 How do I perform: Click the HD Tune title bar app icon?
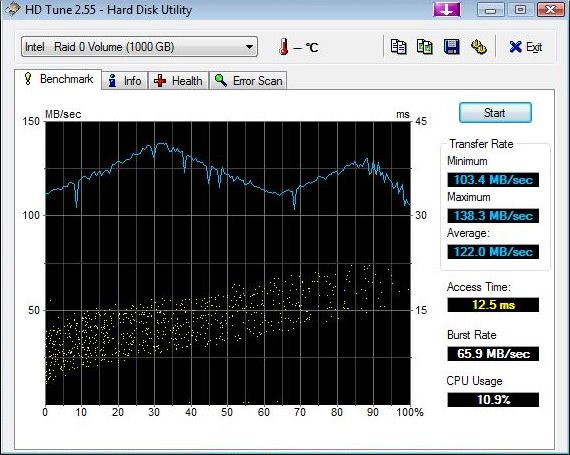12,10
